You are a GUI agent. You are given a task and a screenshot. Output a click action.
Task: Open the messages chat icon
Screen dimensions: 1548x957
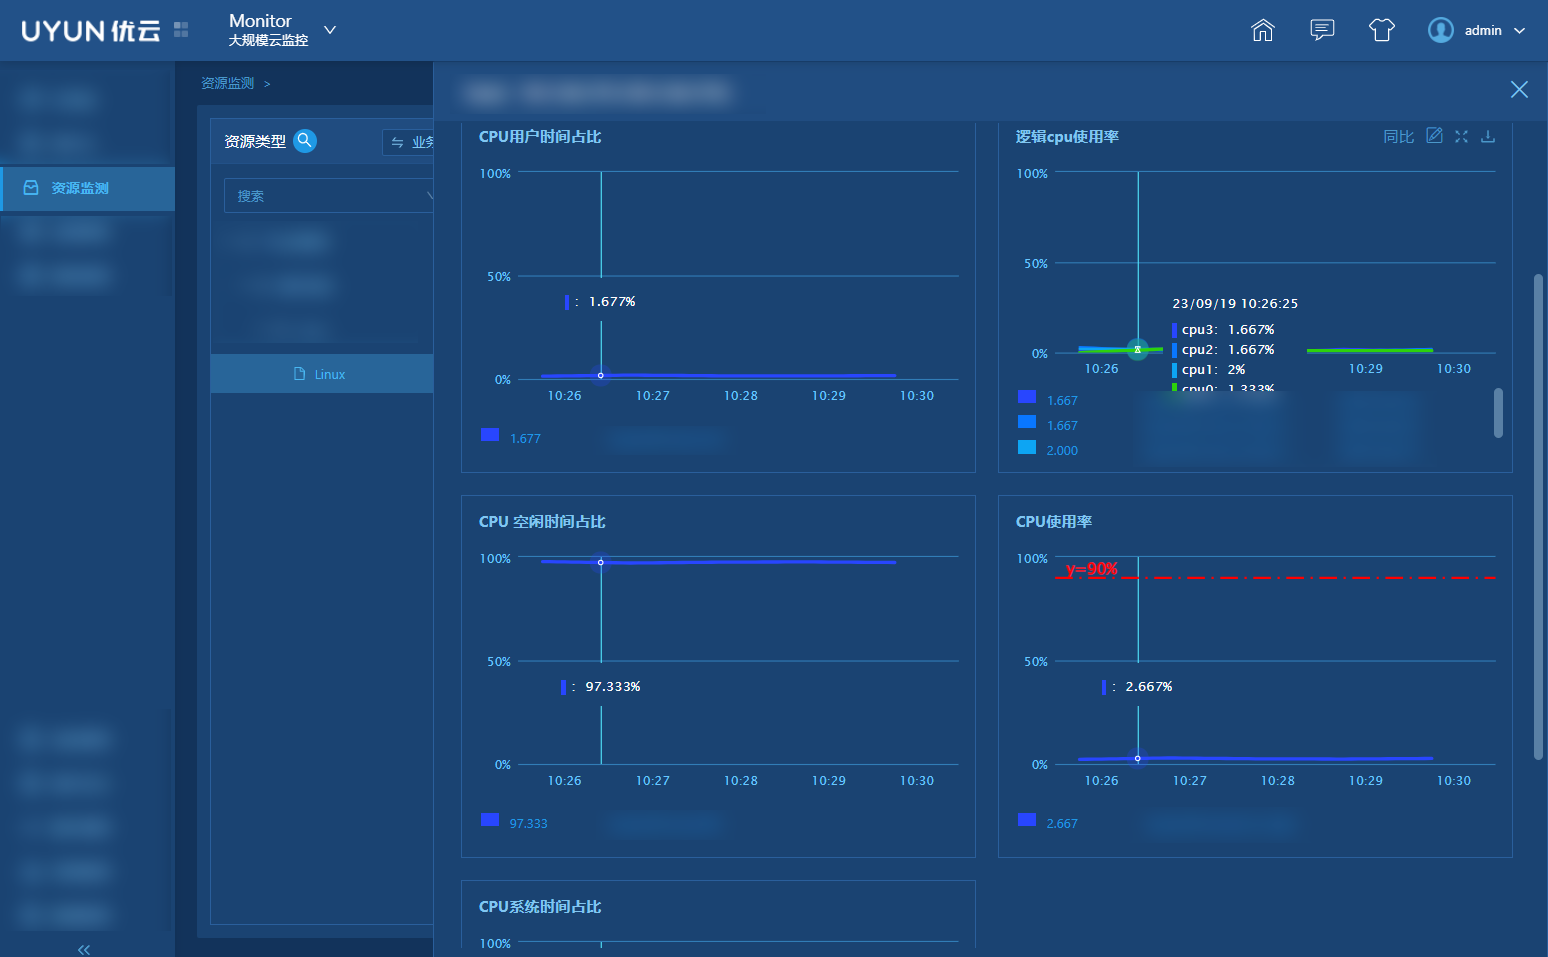(1322, 30)
